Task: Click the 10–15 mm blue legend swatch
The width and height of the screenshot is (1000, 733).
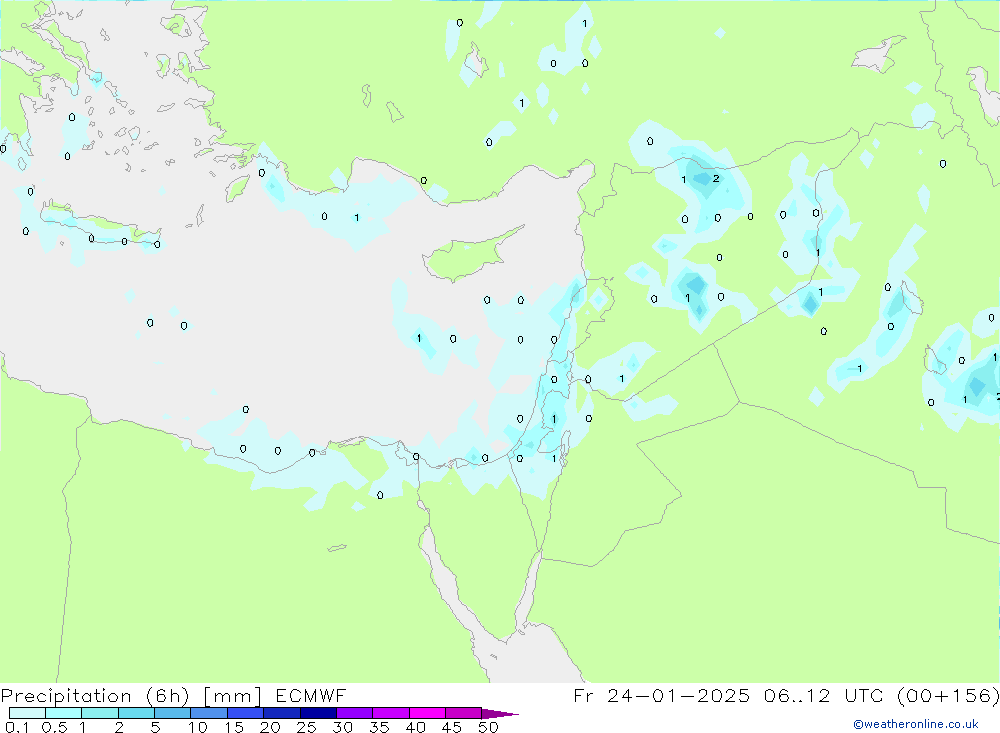Action: [x=209, y=713]
